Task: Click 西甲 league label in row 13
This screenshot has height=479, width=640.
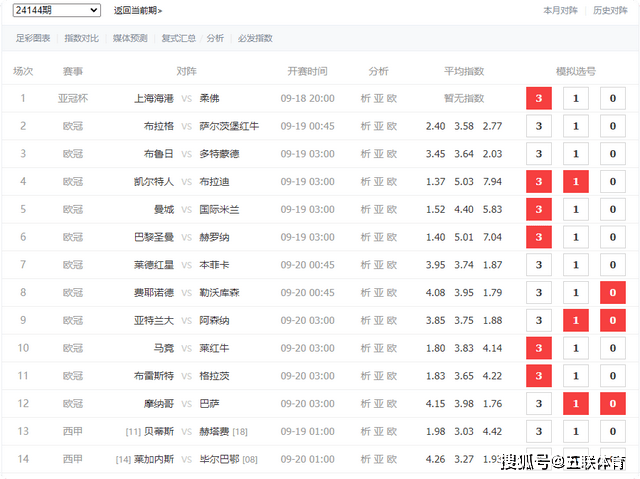Action: pos(73,431)
